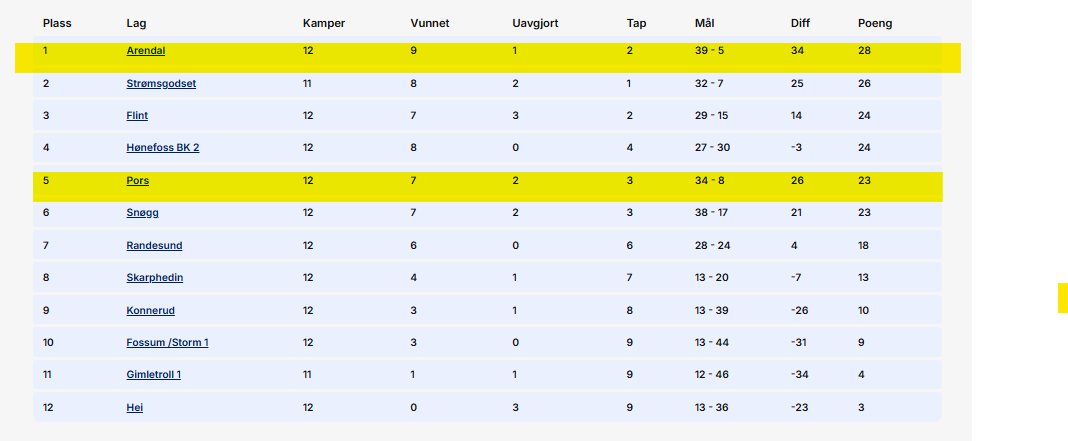
Task: Click the Plass column header
Action: coord(57,23)
